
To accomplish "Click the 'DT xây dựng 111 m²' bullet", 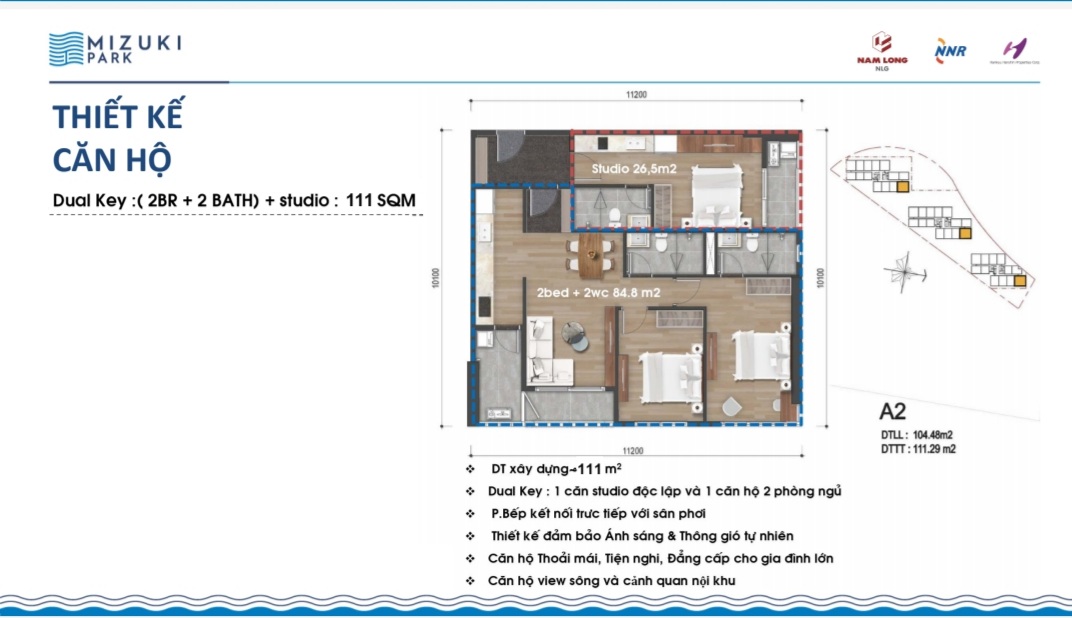I will pyautogui.click(x=556, y=467).
